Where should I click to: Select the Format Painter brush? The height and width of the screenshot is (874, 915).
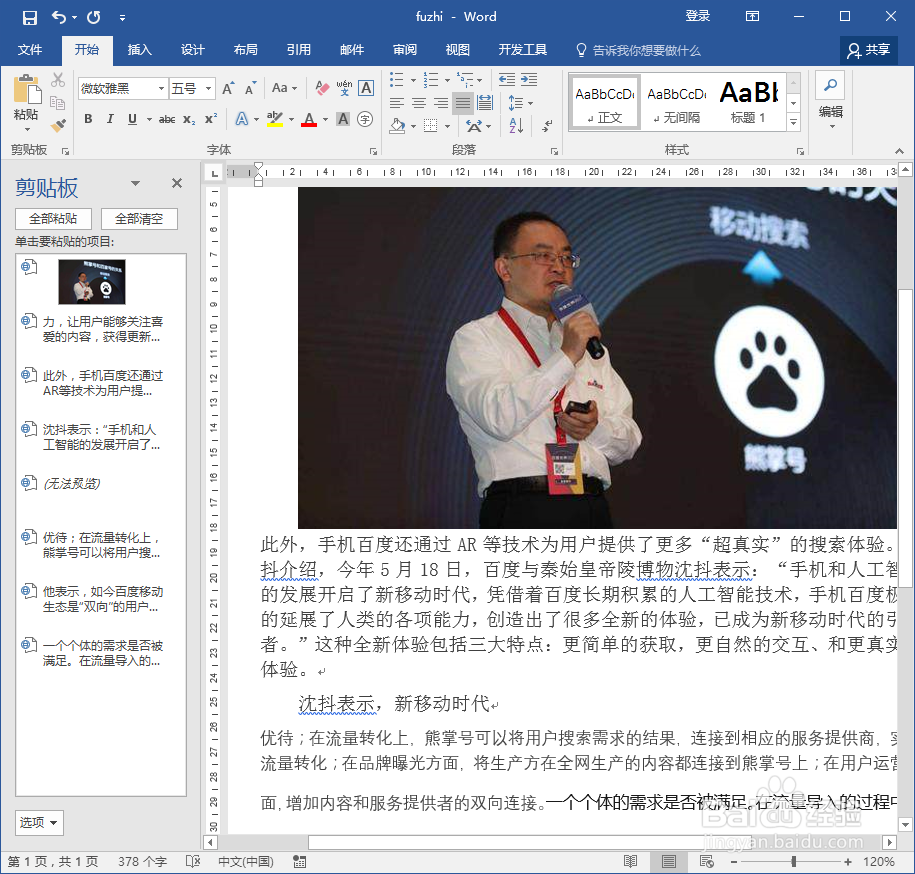[57, 125]
